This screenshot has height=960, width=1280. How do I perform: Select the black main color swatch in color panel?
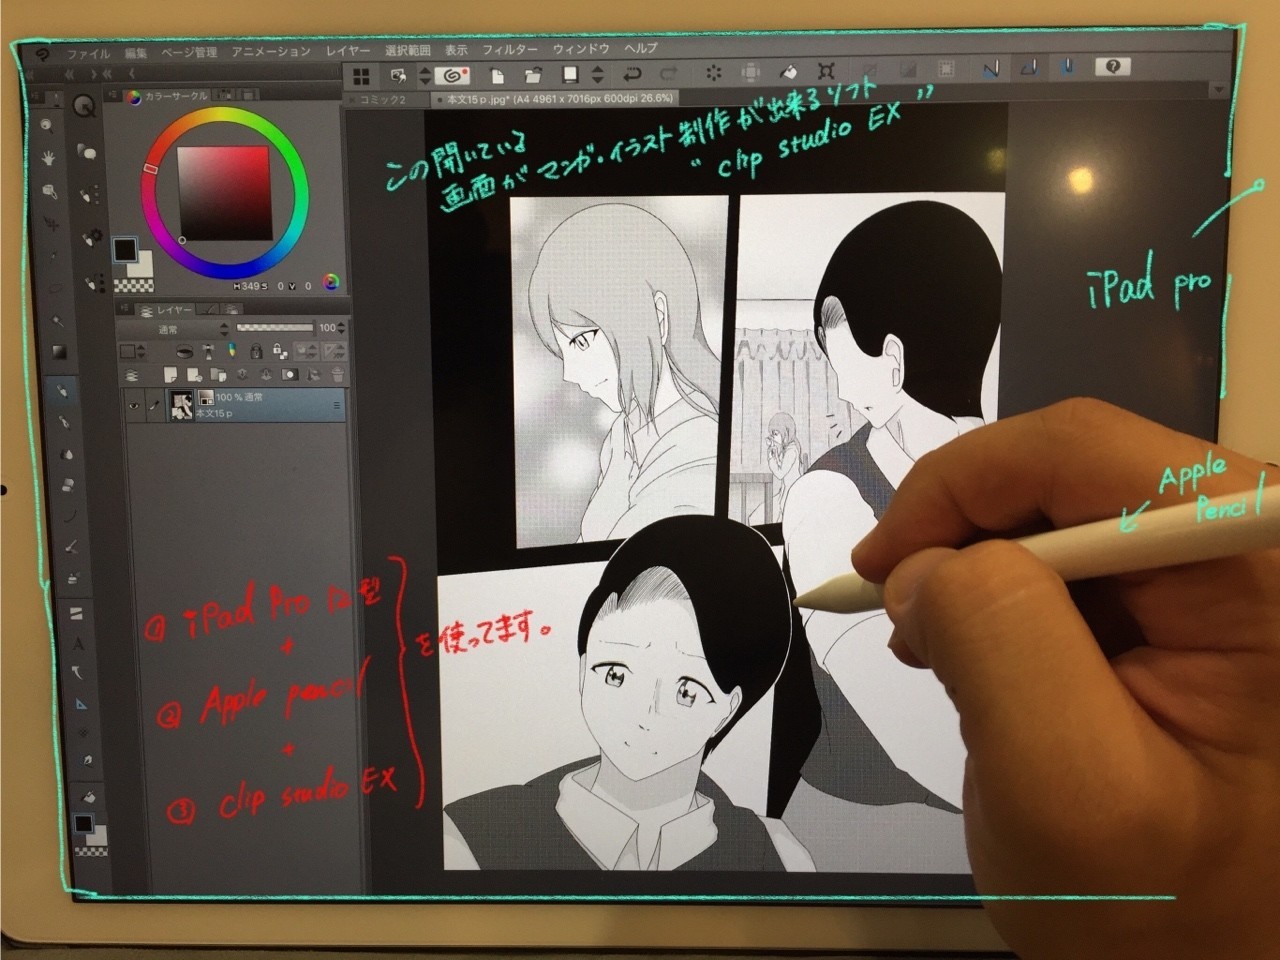pos(126,250)
